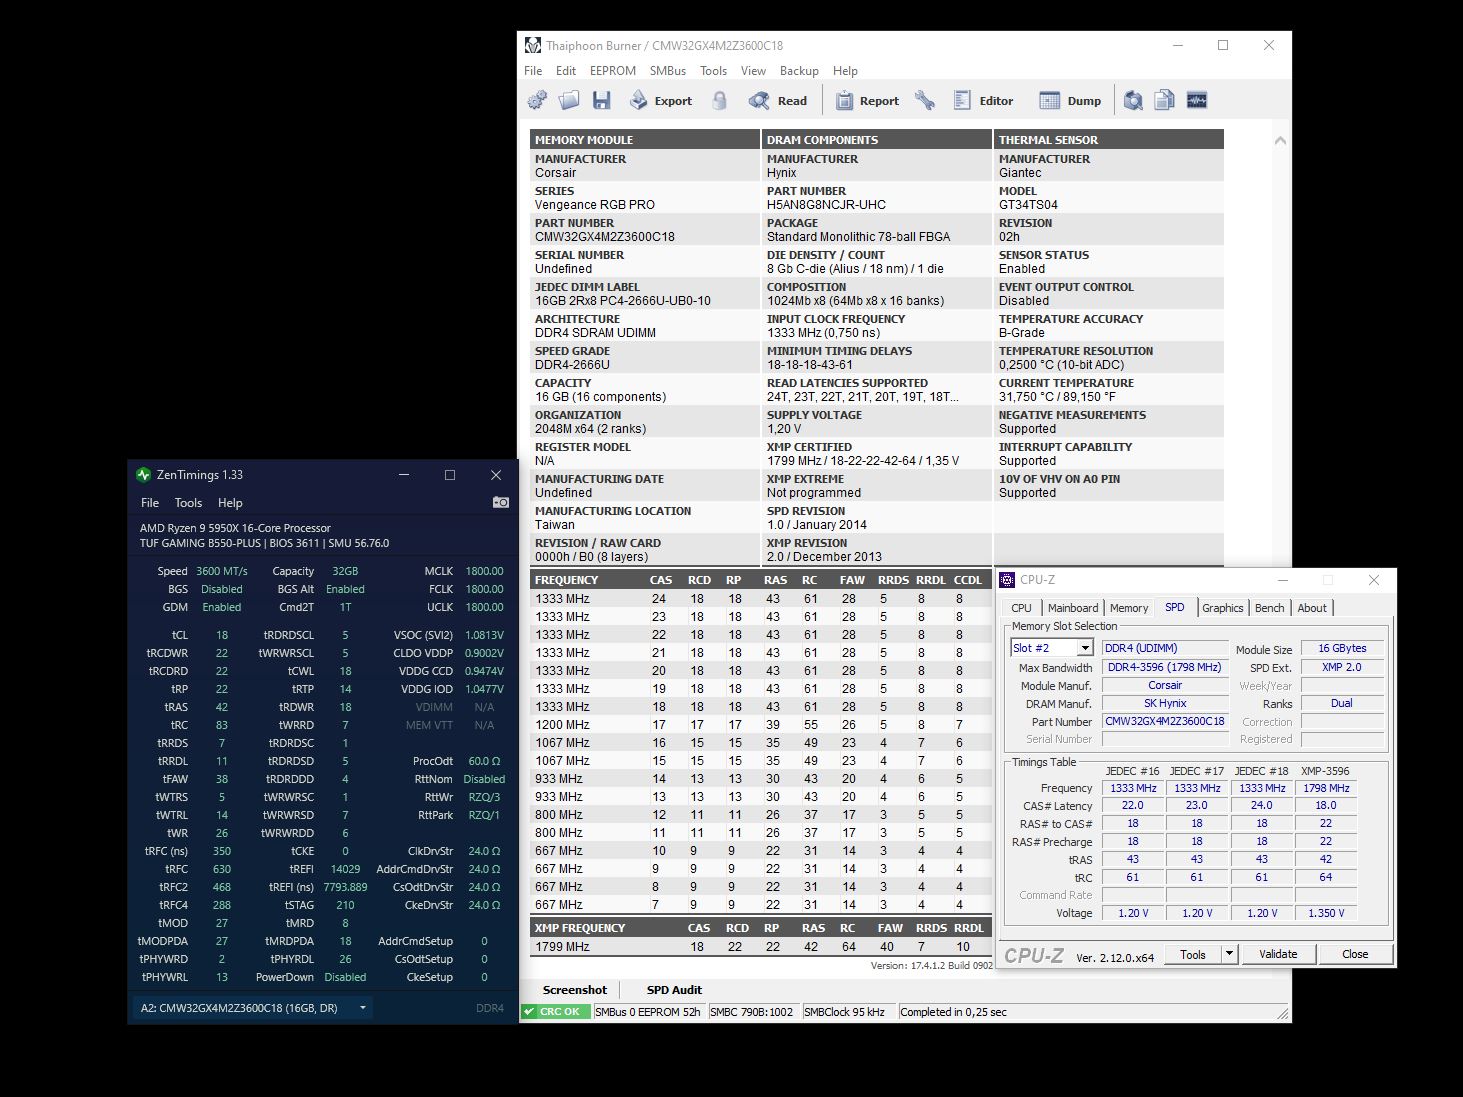Switch to the Mainboard tab in CPU-Z
Screen dimensions: 1463x1097
point(1073,608)
